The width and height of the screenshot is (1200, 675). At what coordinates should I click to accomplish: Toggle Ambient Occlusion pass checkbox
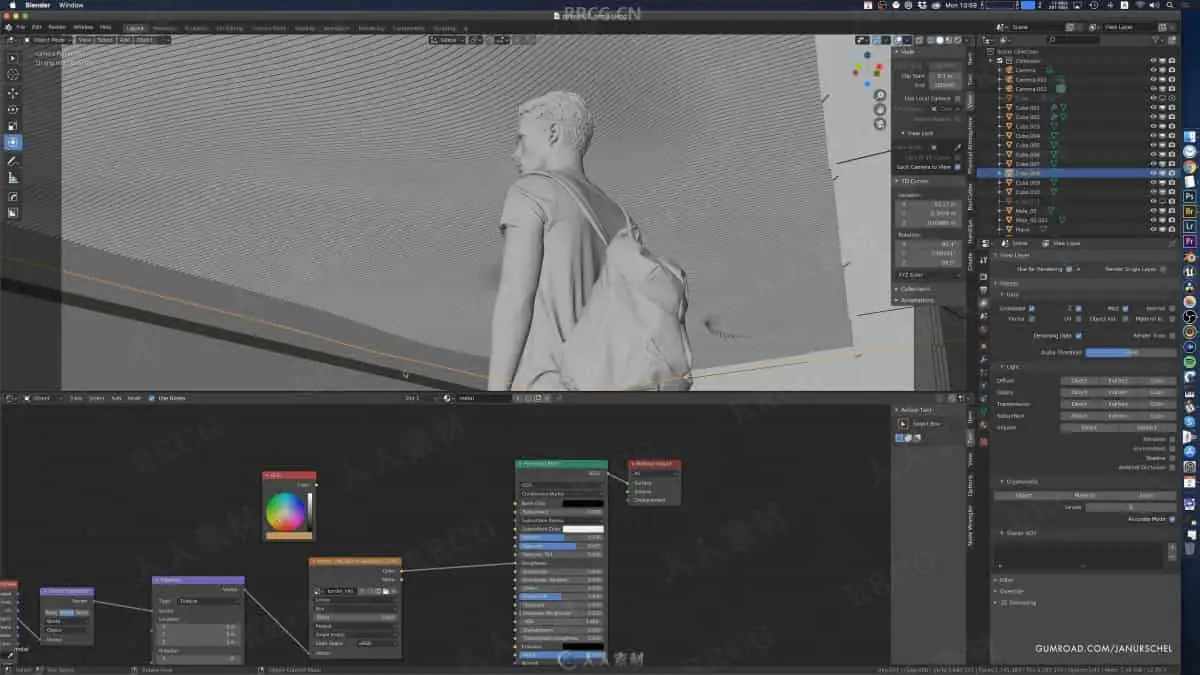[x=1172, y=468]
